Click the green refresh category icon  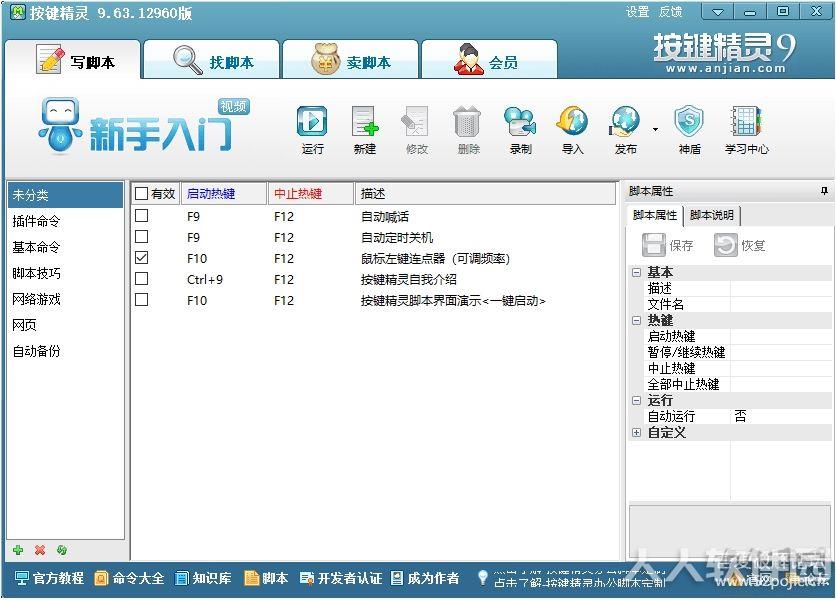point(62,550)
